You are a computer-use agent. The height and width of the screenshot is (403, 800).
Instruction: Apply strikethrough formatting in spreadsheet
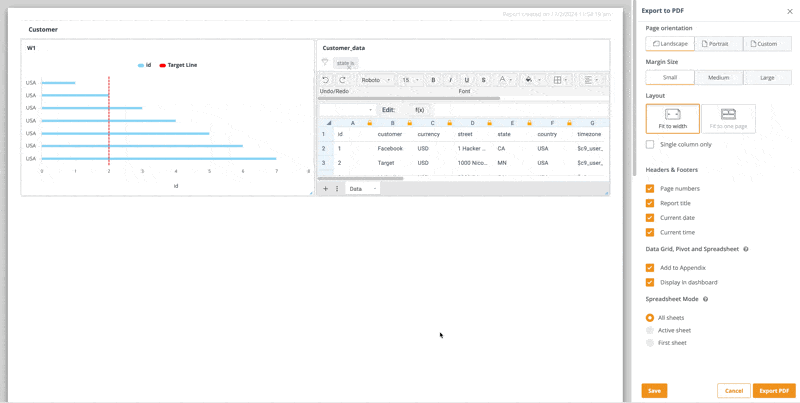pos(484,80)
